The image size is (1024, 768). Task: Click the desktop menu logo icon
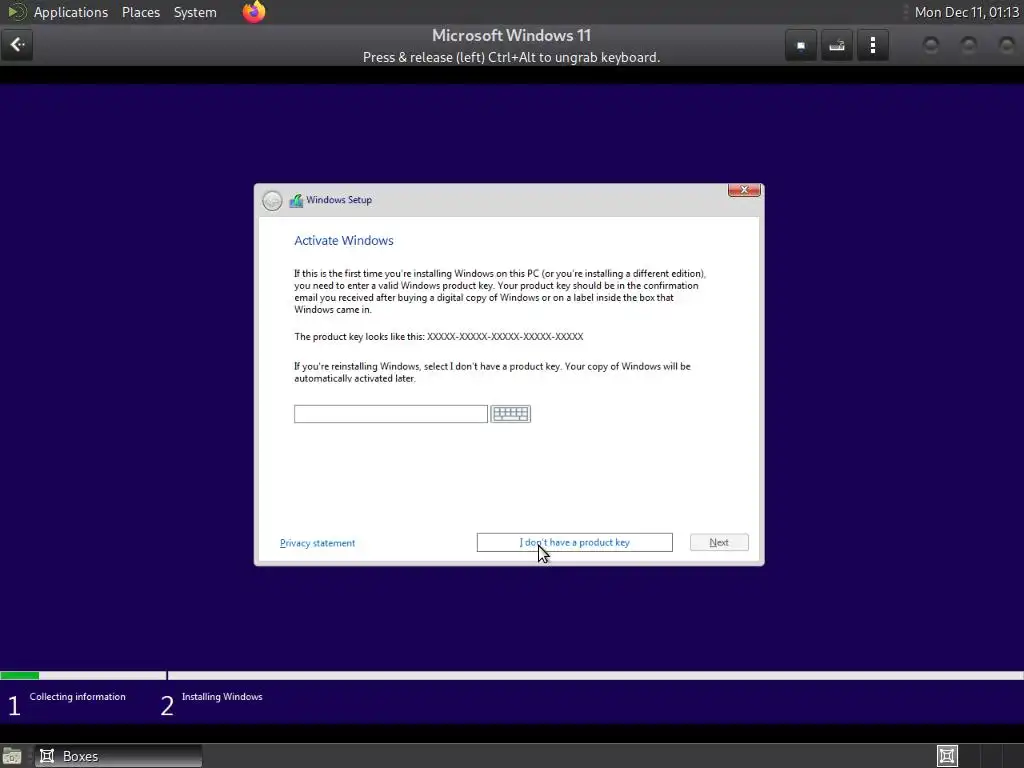pos(16,12)
